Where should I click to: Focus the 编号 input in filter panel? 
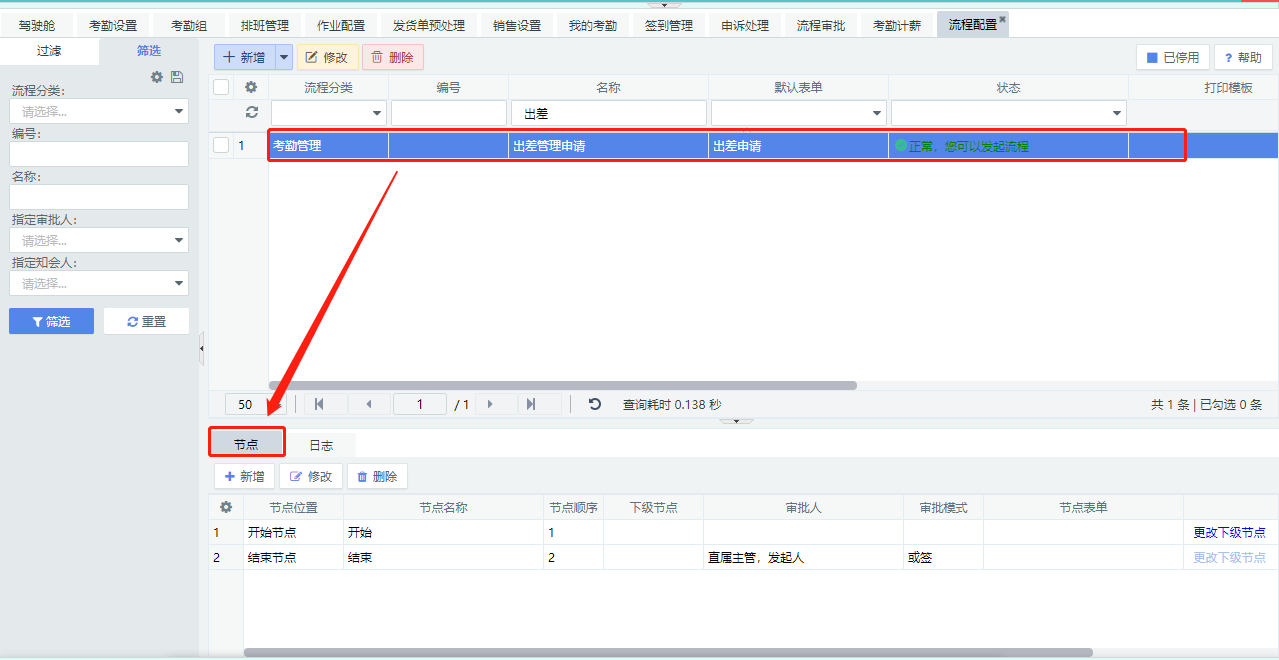(99, 154)
